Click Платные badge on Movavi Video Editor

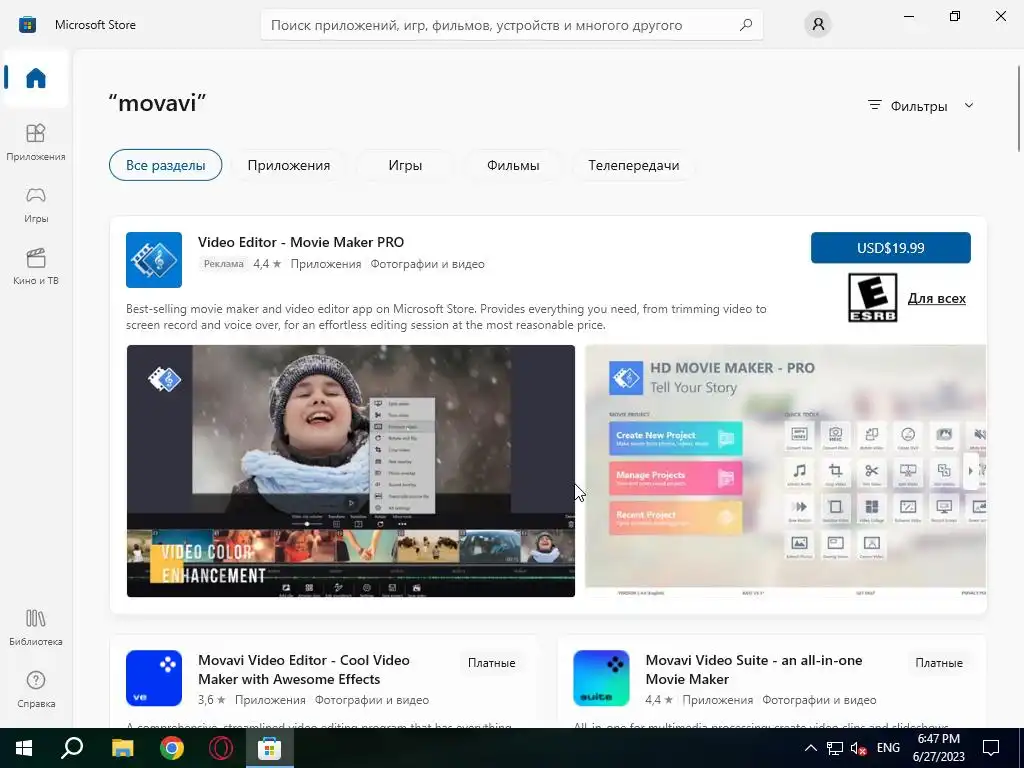tap(491, 663)
